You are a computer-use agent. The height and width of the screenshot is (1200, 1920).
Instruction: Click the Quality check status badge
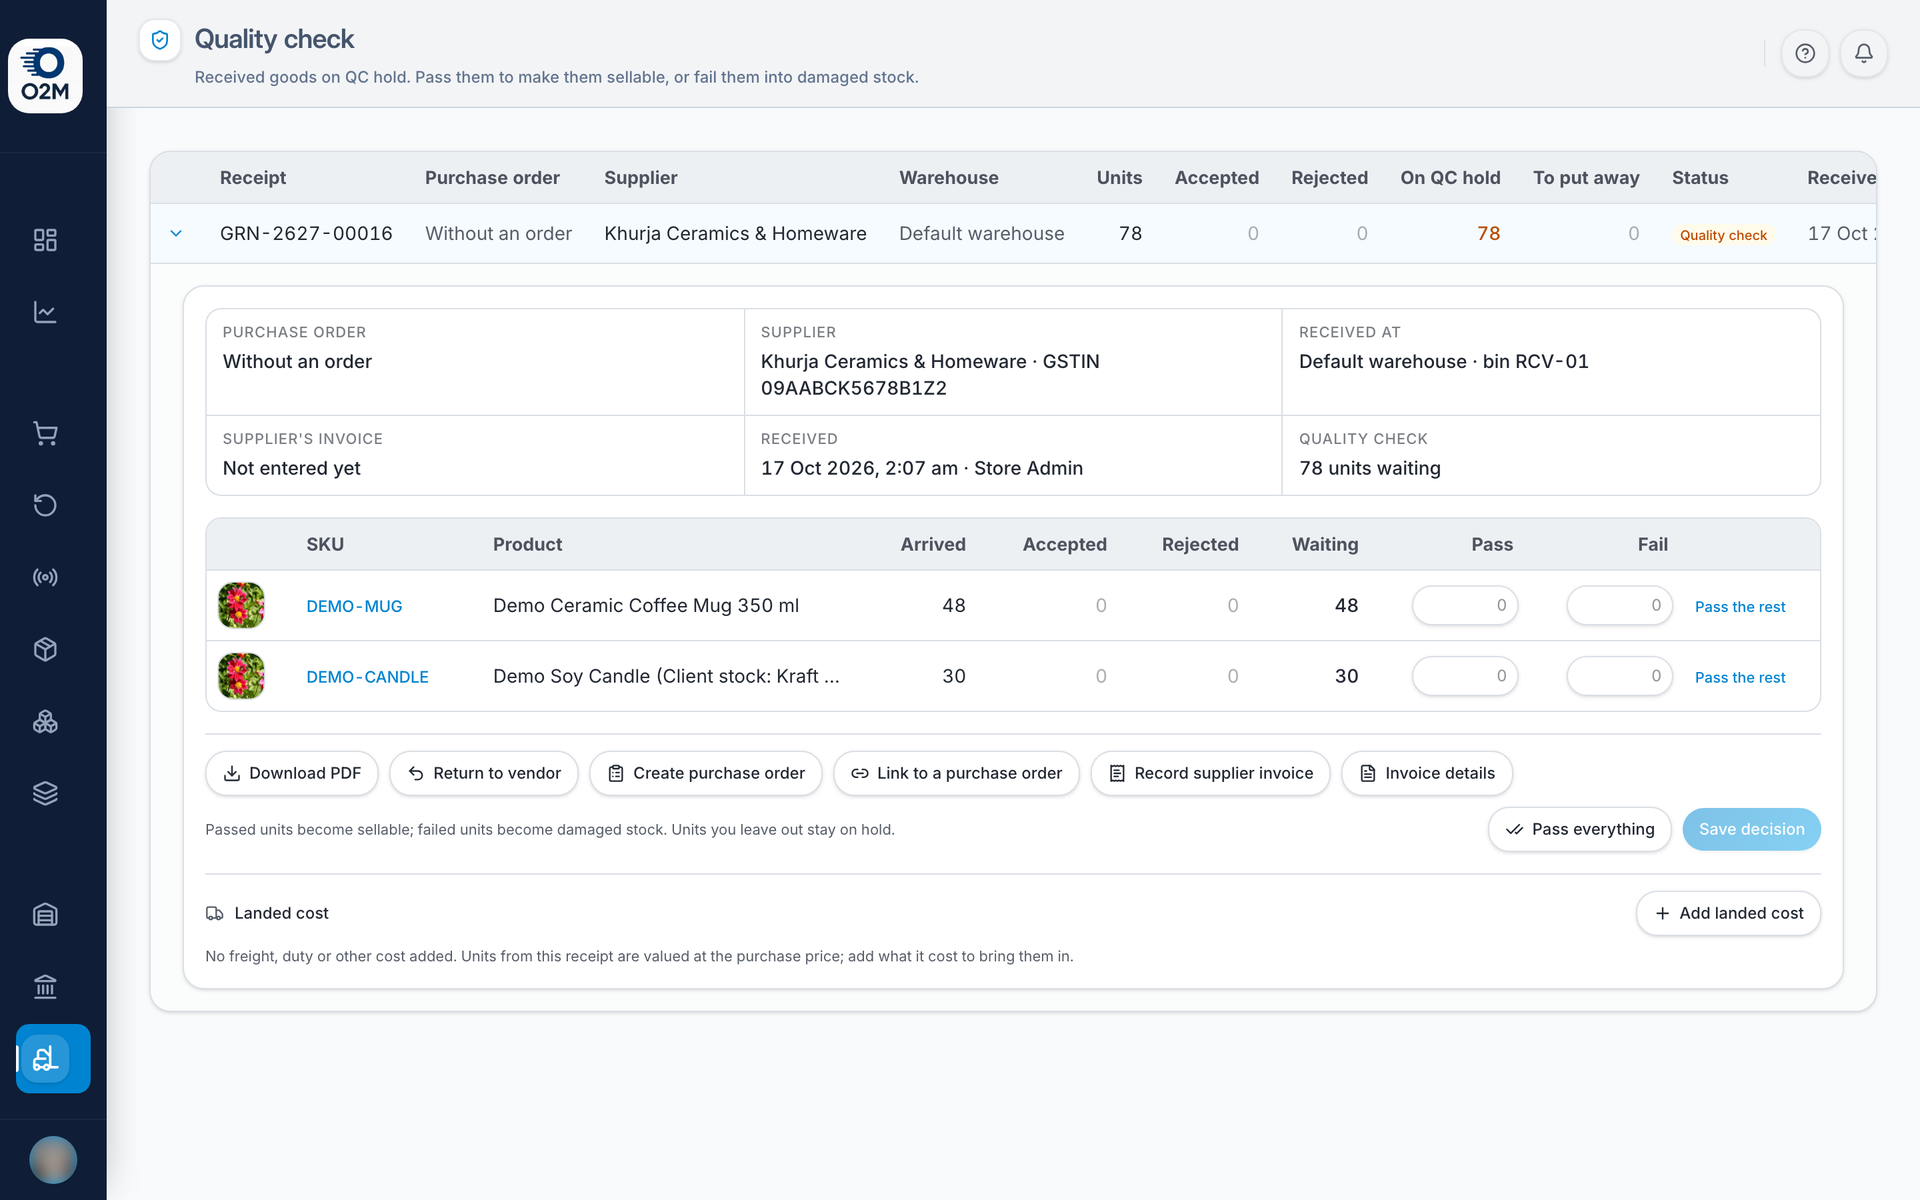(x=1723, y=235)
